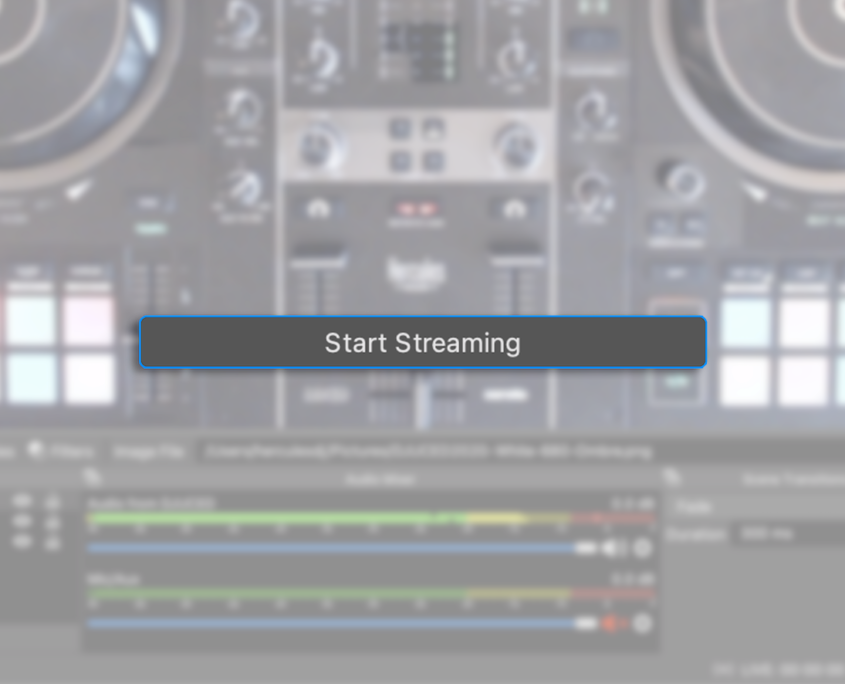Mute the top audio channel speaker icon

pyautogui.click(x=615, y=548)
